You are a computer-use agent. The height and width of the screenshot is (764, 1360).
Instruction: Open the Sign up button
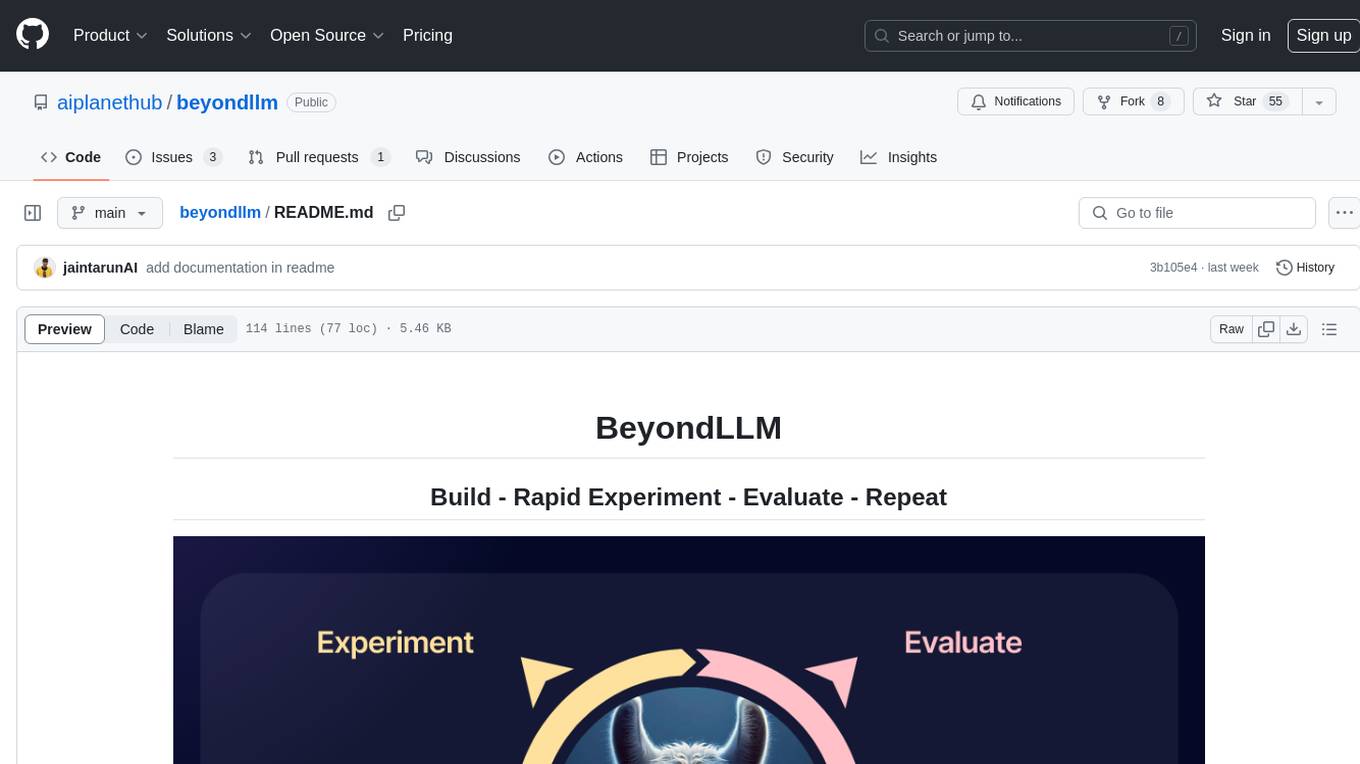1323,35
